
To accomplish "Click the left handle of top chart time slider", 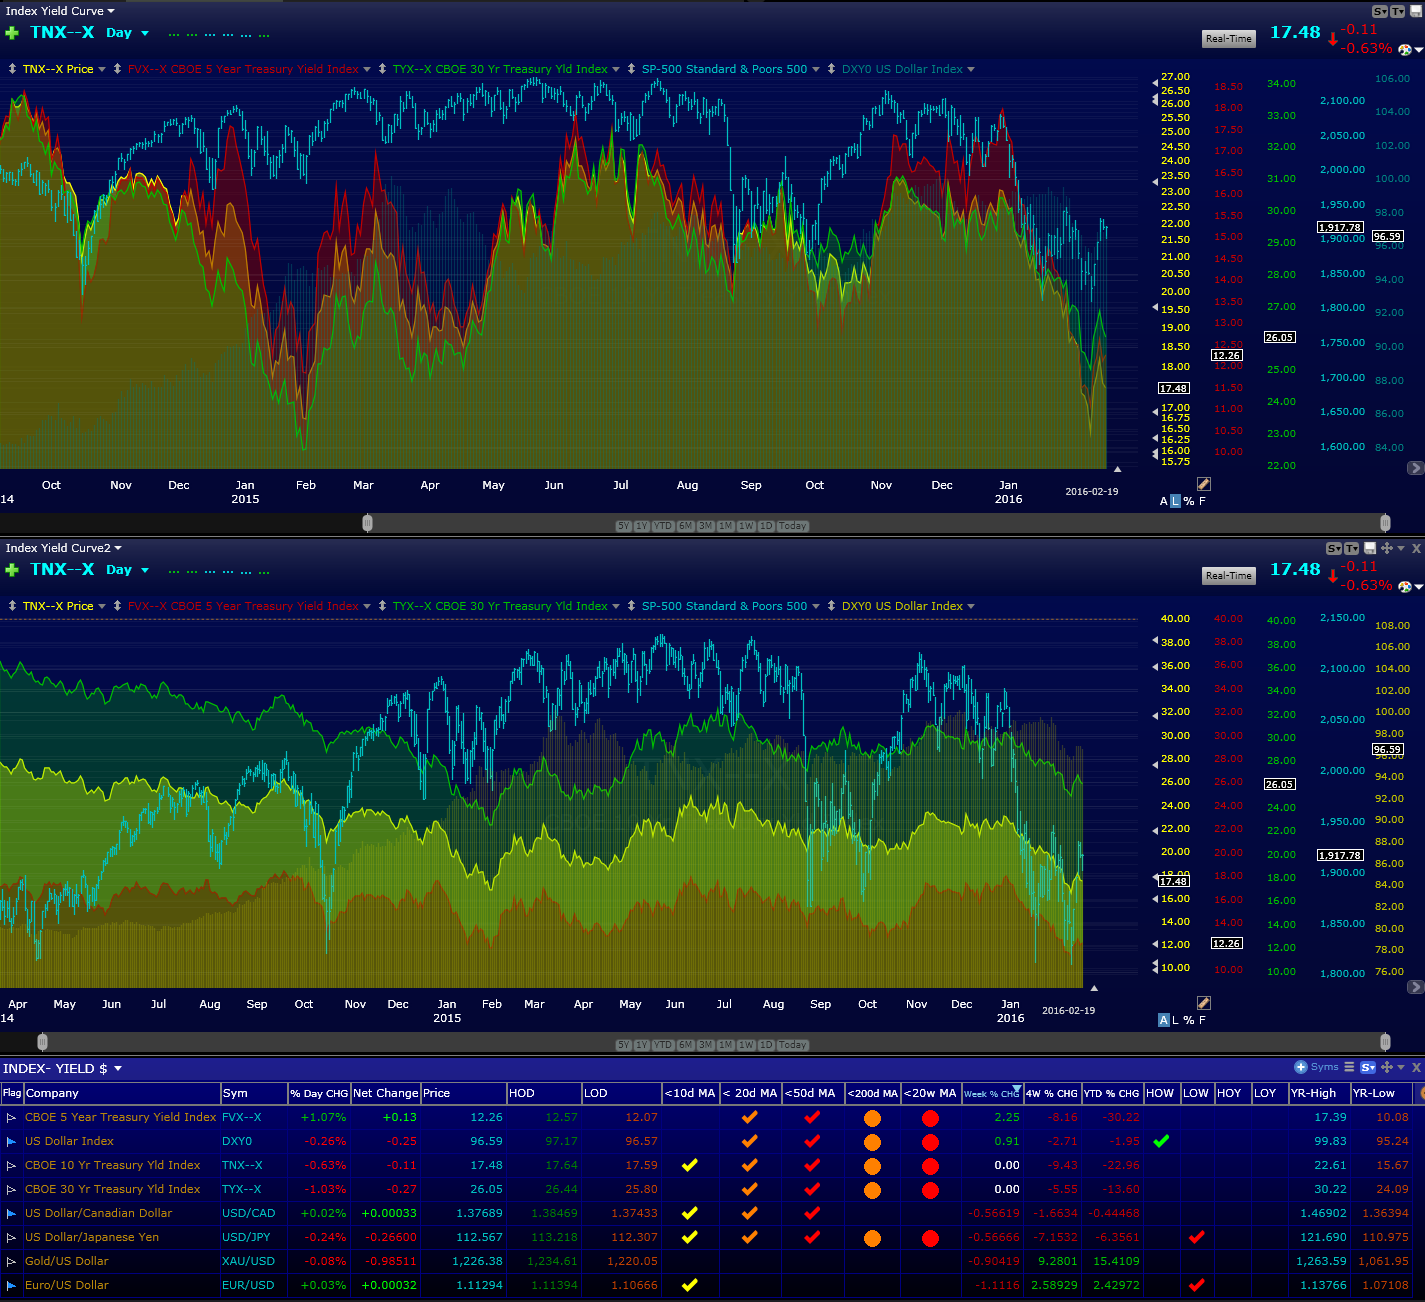I will 367,523.
